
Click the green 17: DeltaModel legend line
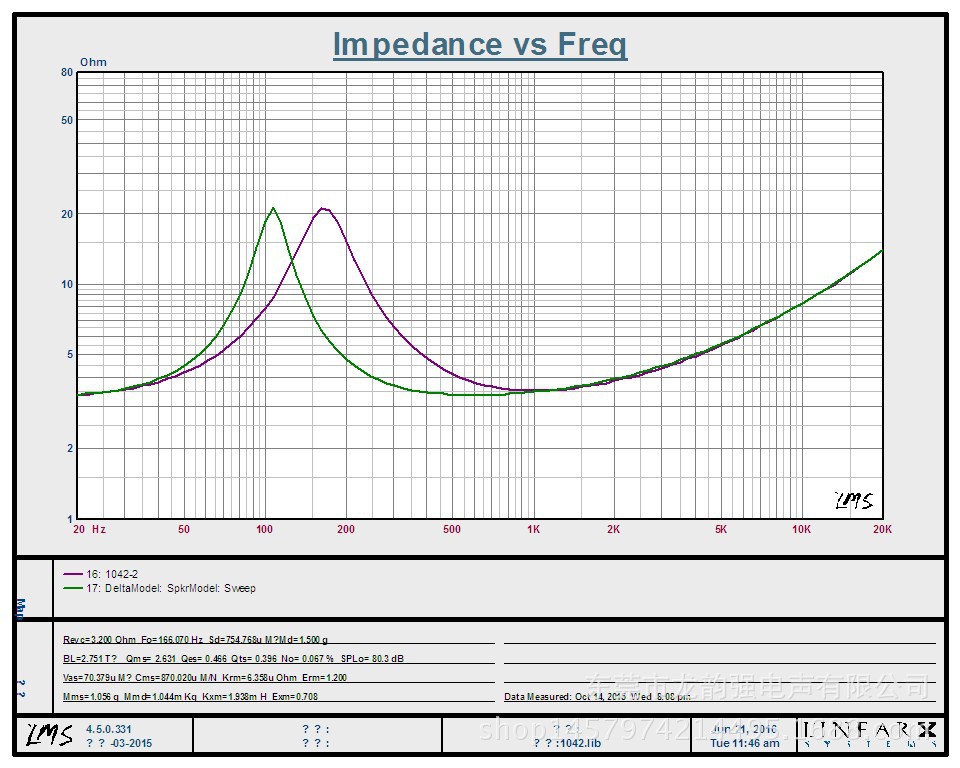click(73, 588)
